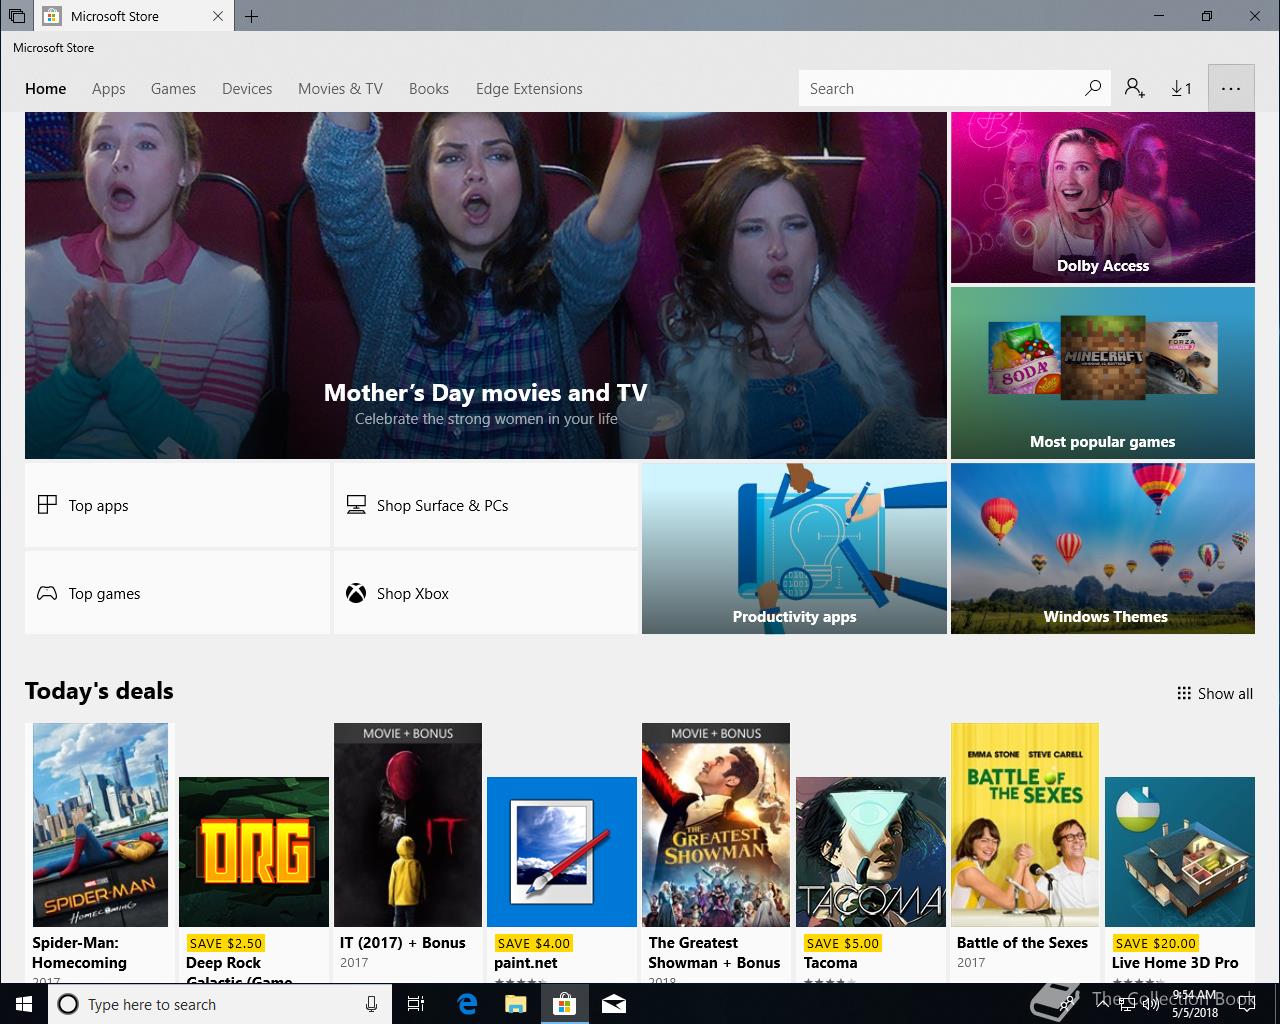Close the Microsoft Store tab
The width and height of the screenshot is (1280, 1024).
click(218, 16)
